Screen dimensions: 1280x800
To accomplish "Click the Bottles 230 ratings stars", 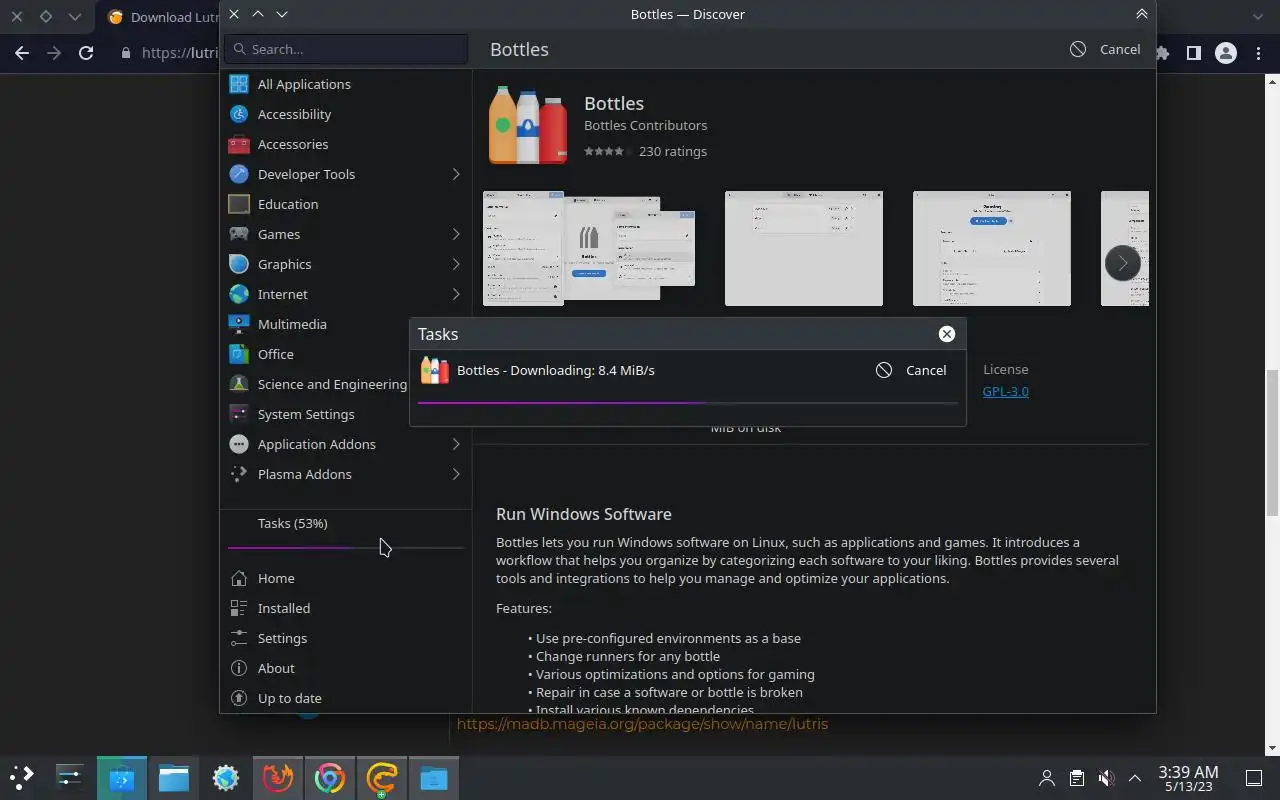I will (x=605, y=152).
